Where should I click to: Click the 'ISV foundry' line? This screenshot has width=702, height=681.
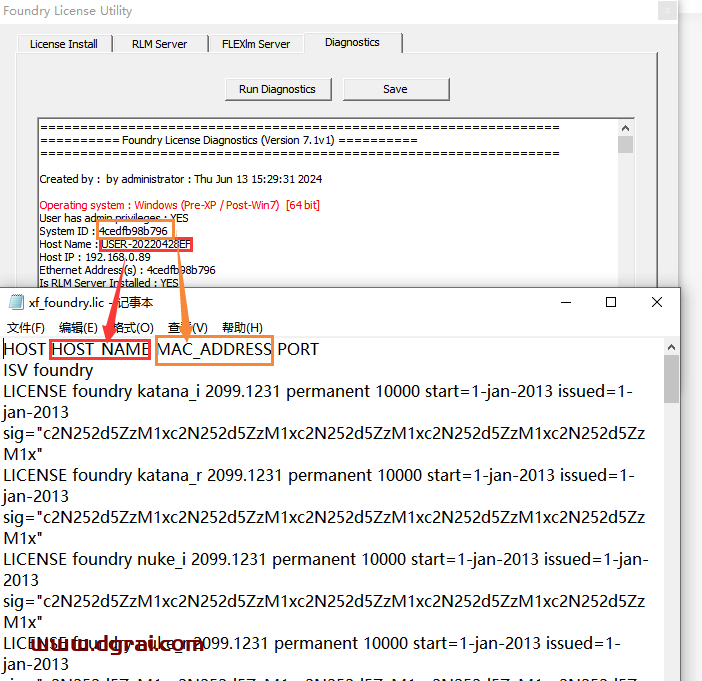tap(48, 370)
